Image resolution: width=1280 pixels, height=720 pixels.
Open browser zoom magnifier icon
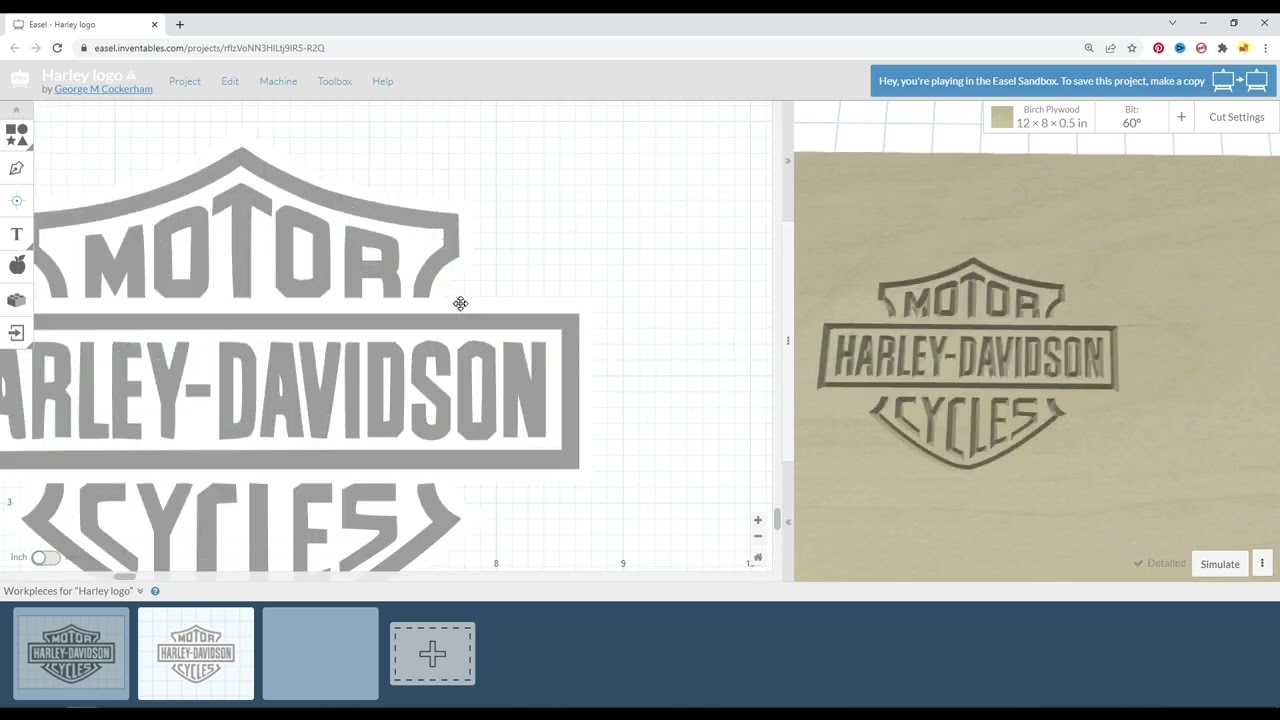pyautogui.click(x=1089, y=48)
